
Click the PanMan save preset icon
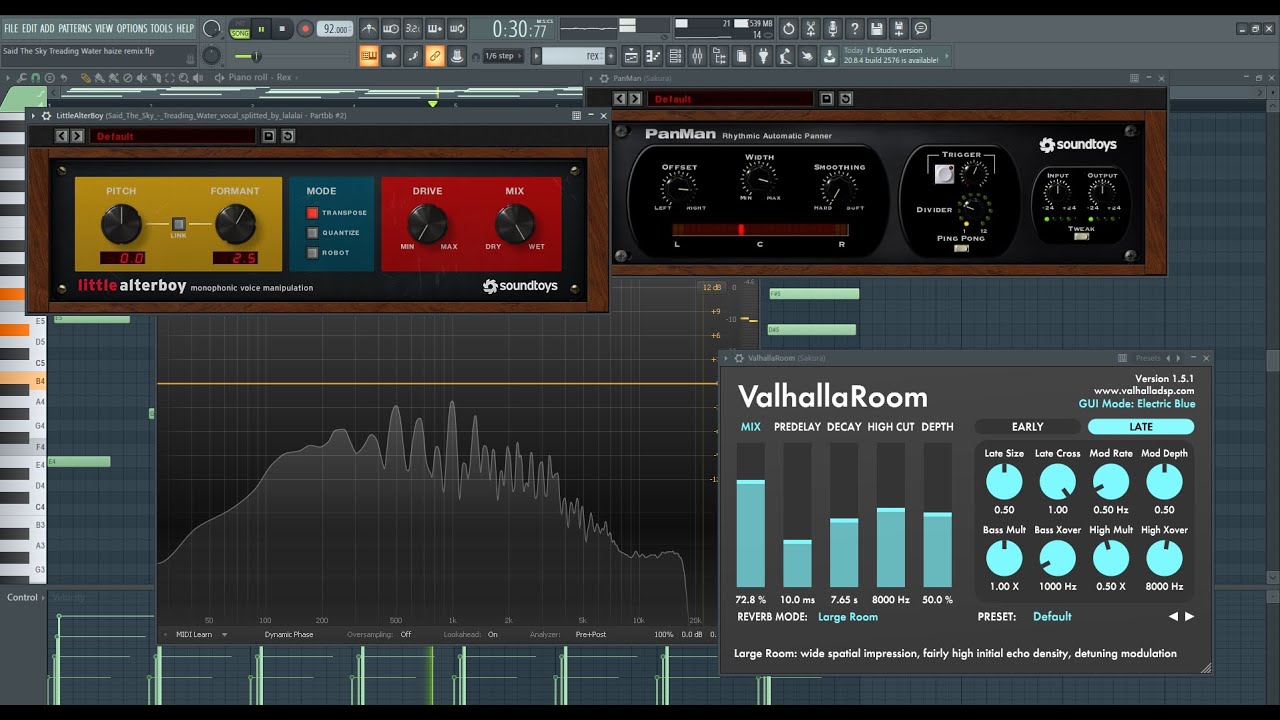point(827,99)
